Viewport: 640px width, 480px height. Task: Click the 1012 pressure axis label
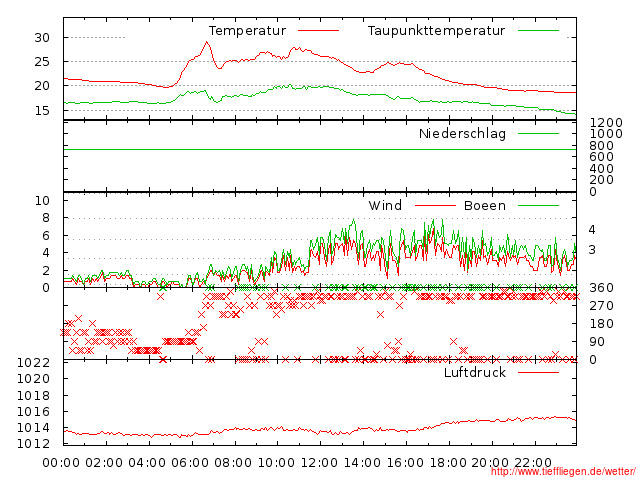coord(33,444)
